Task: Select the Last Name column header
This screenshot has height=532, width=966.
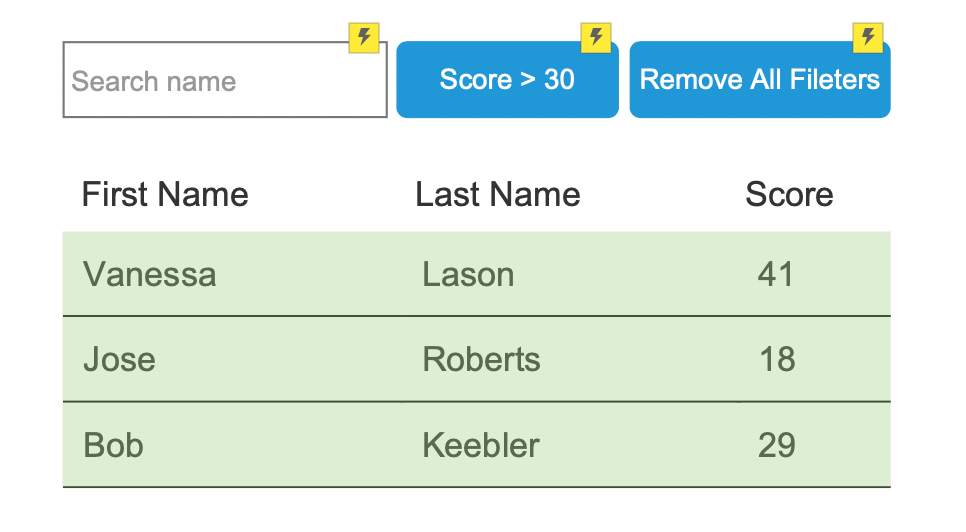Action: pyautogui.click(x=498, y=195)
